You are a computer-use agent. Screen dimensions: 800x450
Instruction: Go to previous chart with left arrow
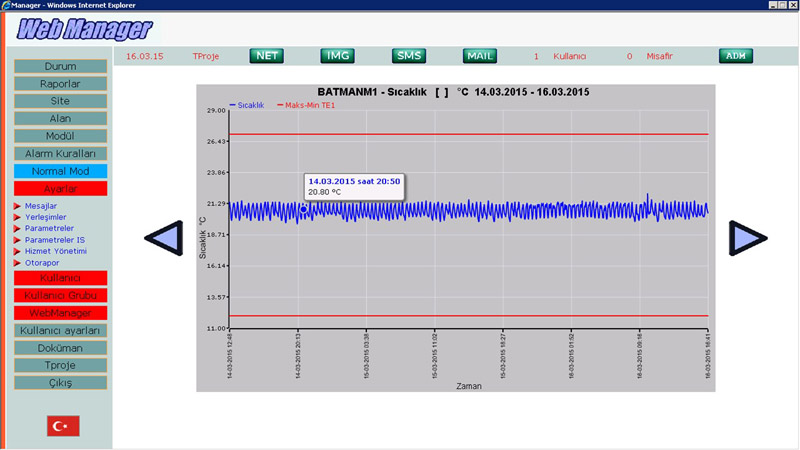pyautogui.click(x=164, y=238)
